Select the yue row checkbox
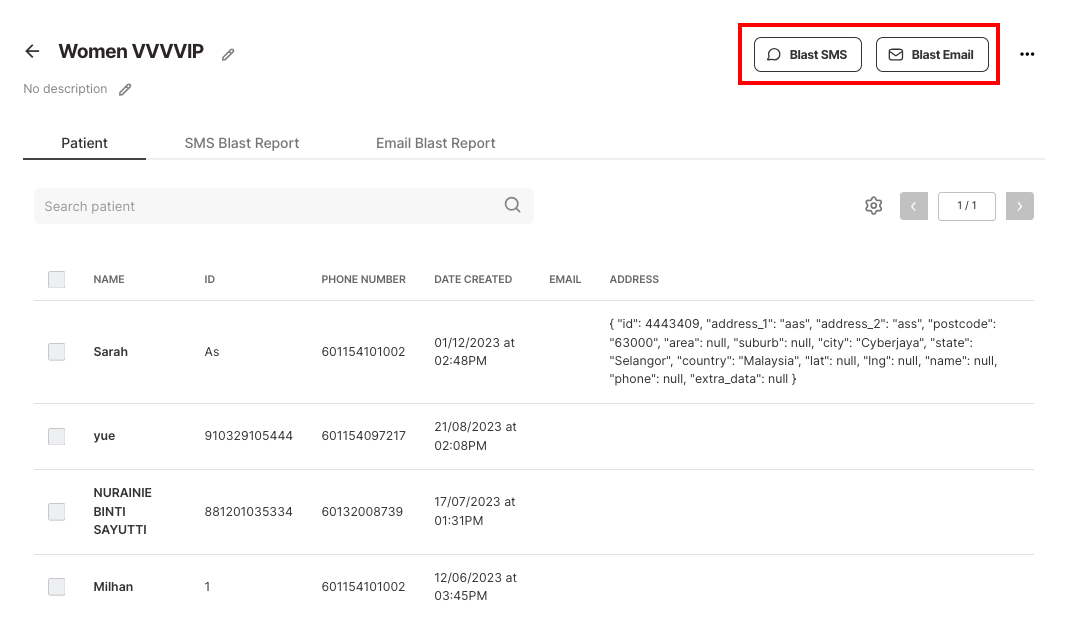 [57, 436]
